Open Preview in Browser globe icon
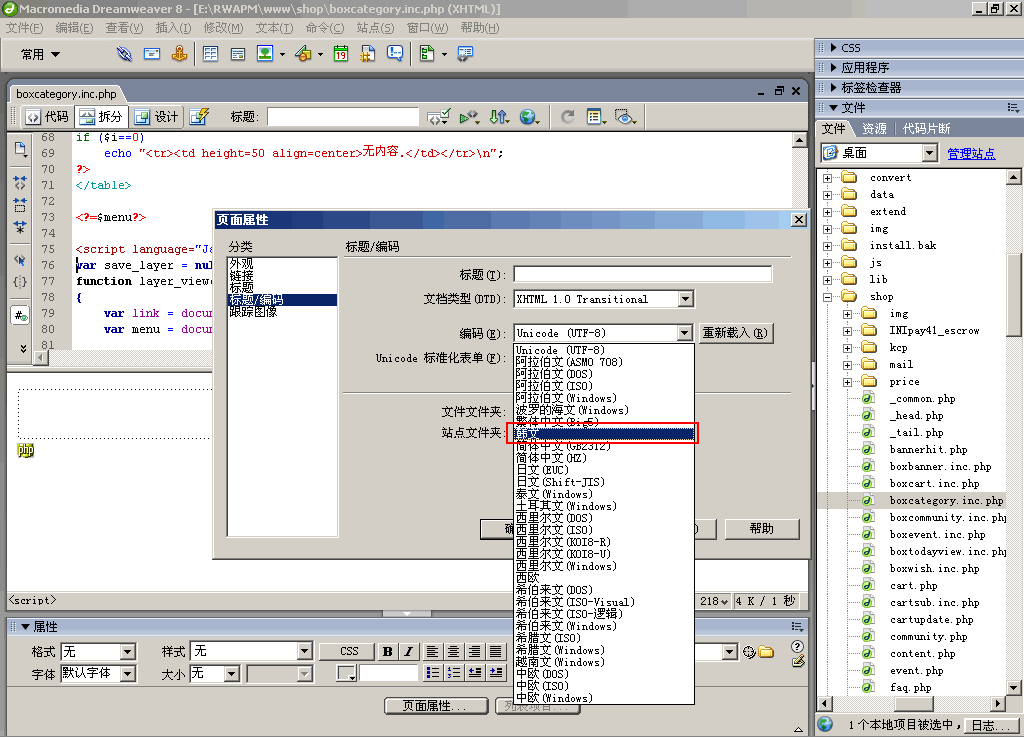Screen dimensions: 1024x738 click(528, 117)
